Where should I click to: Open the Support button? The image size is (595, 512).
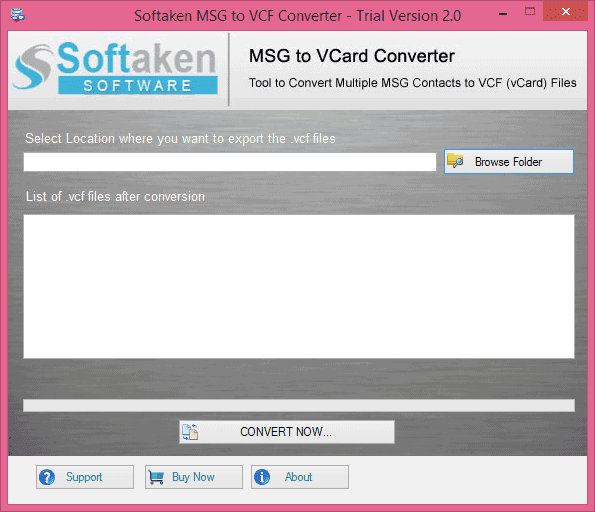85,477
